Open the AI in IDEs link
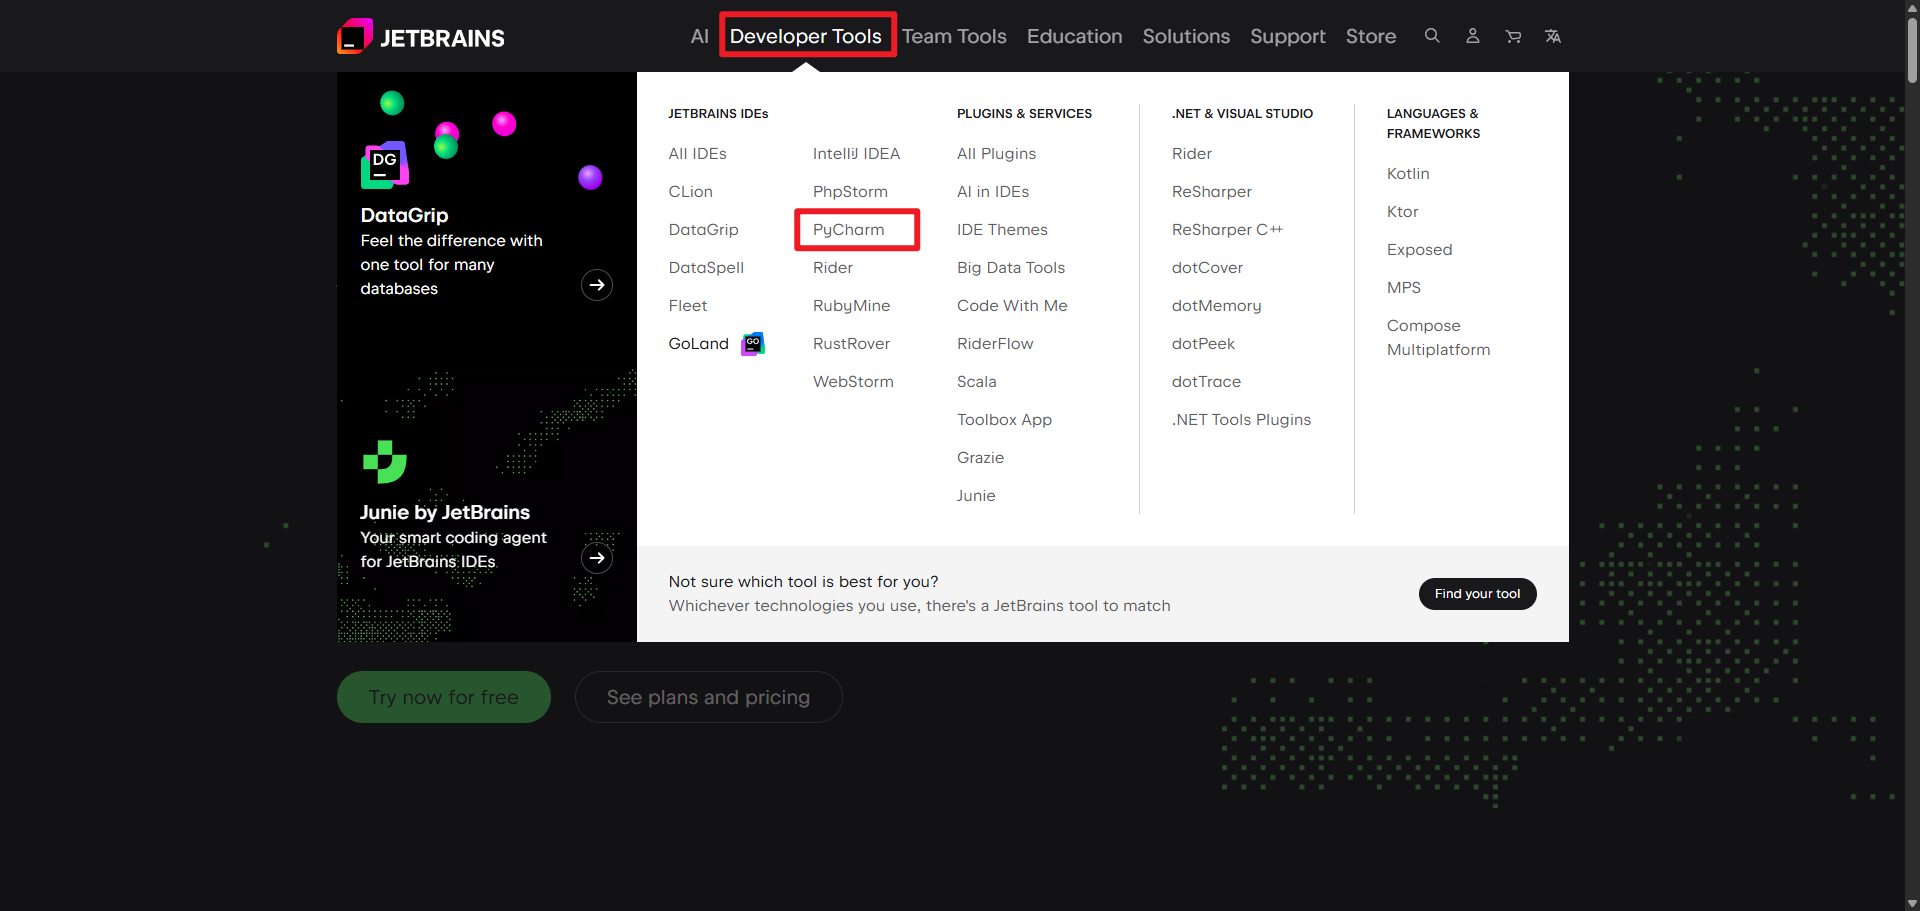 (993, 192)
